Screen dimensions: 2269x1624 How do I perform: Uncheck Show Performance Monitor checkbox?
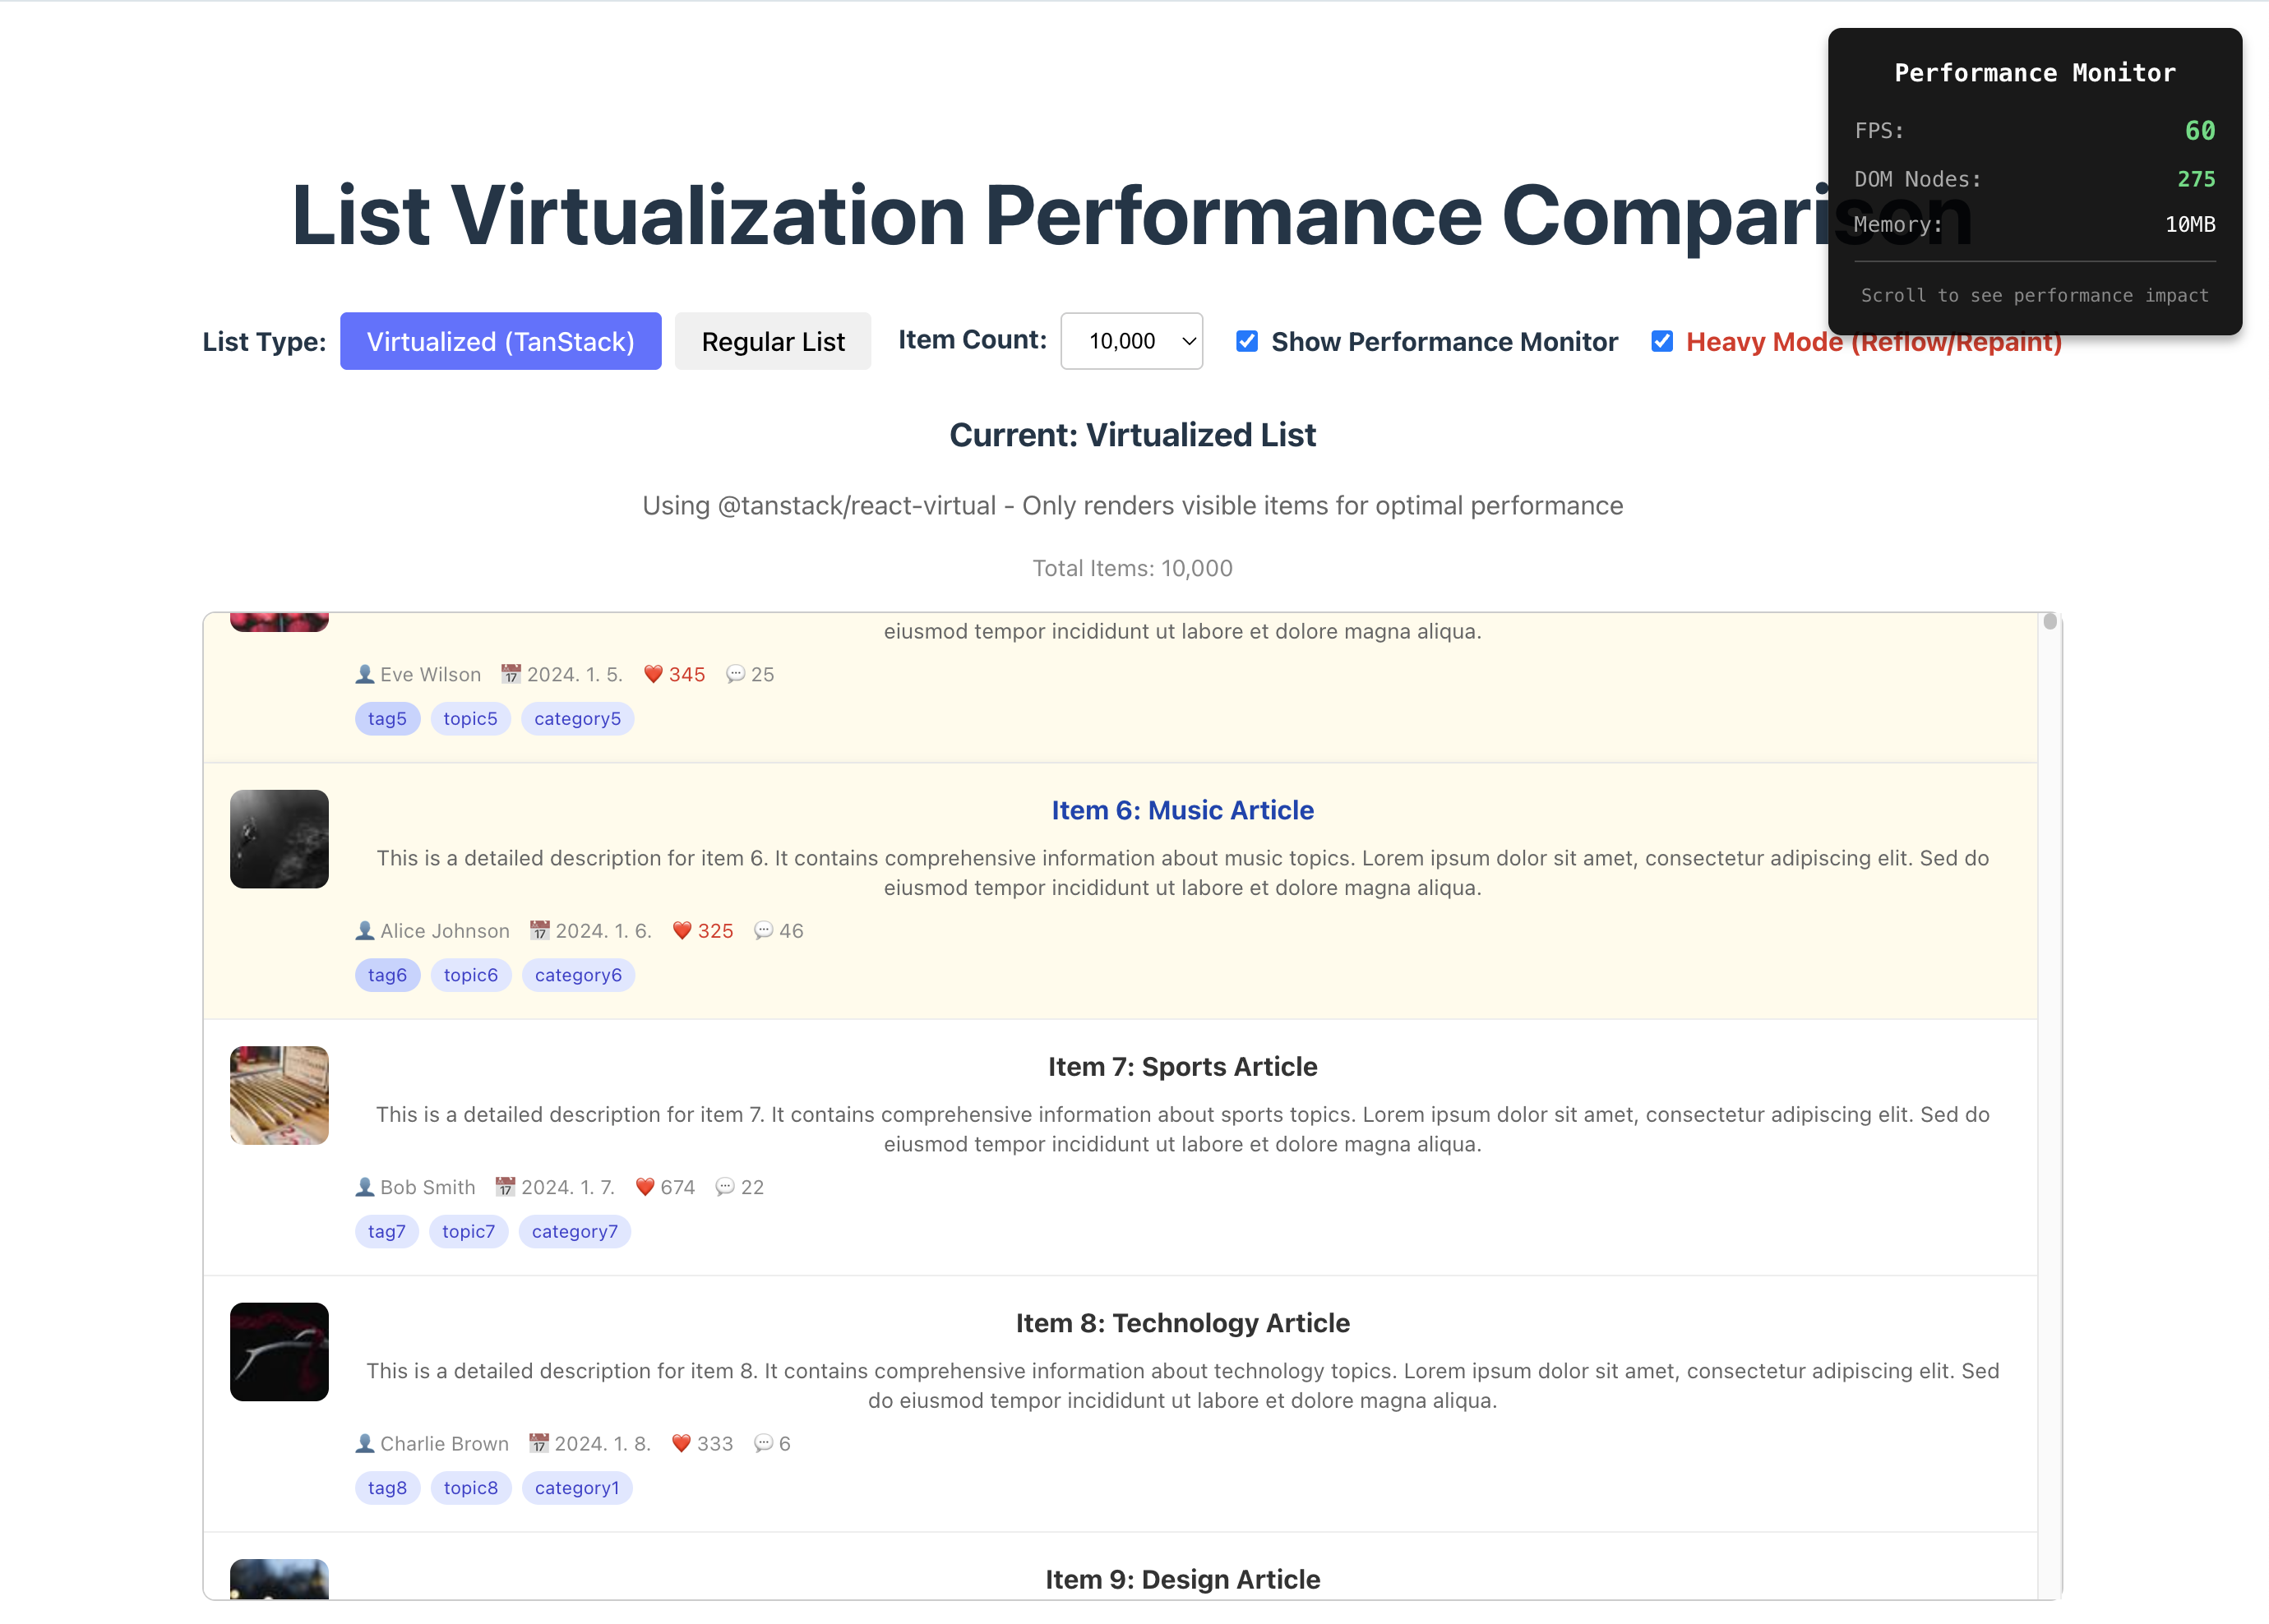click(1246, 341)
